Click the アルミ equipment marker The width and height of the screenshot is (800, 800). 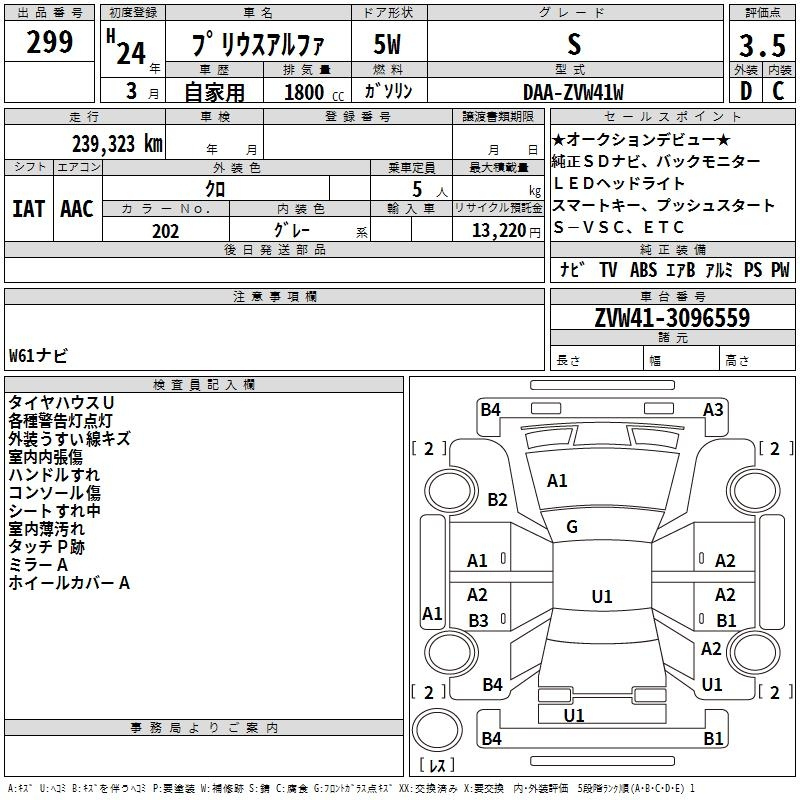click(719, 270)
